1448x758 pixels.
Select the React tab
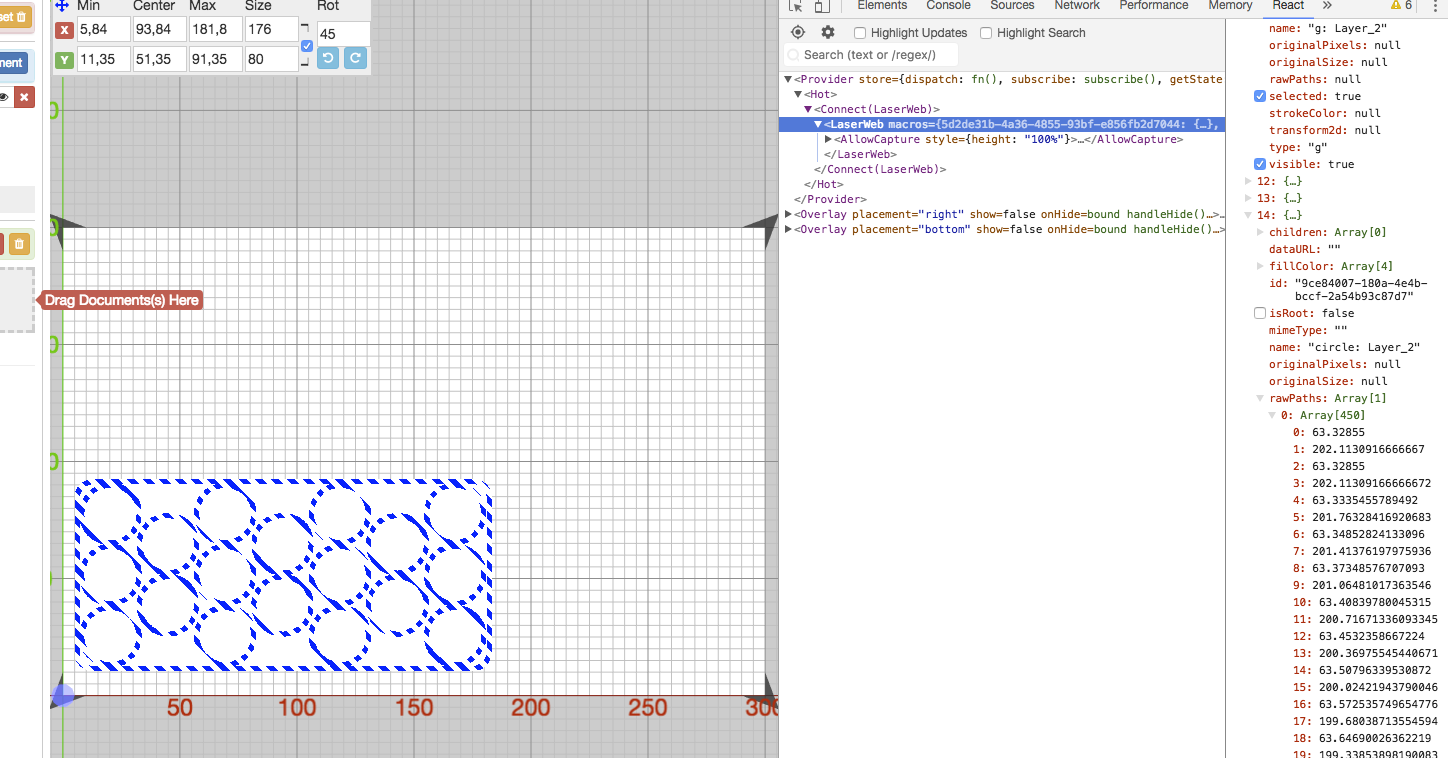tap(1288, 5)
